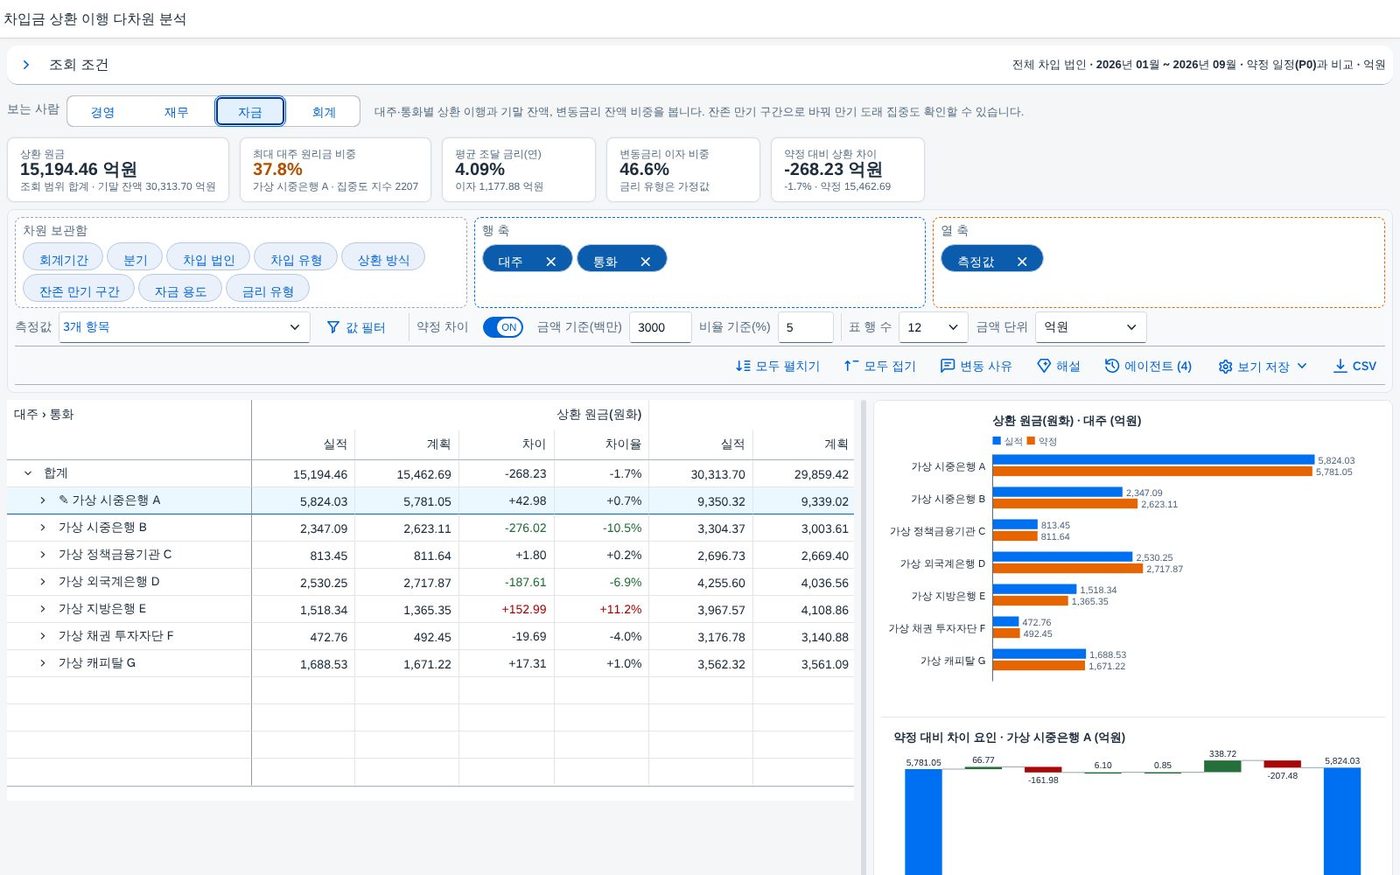Open the 표 행 수 dropdown

(x=933, y=327)
